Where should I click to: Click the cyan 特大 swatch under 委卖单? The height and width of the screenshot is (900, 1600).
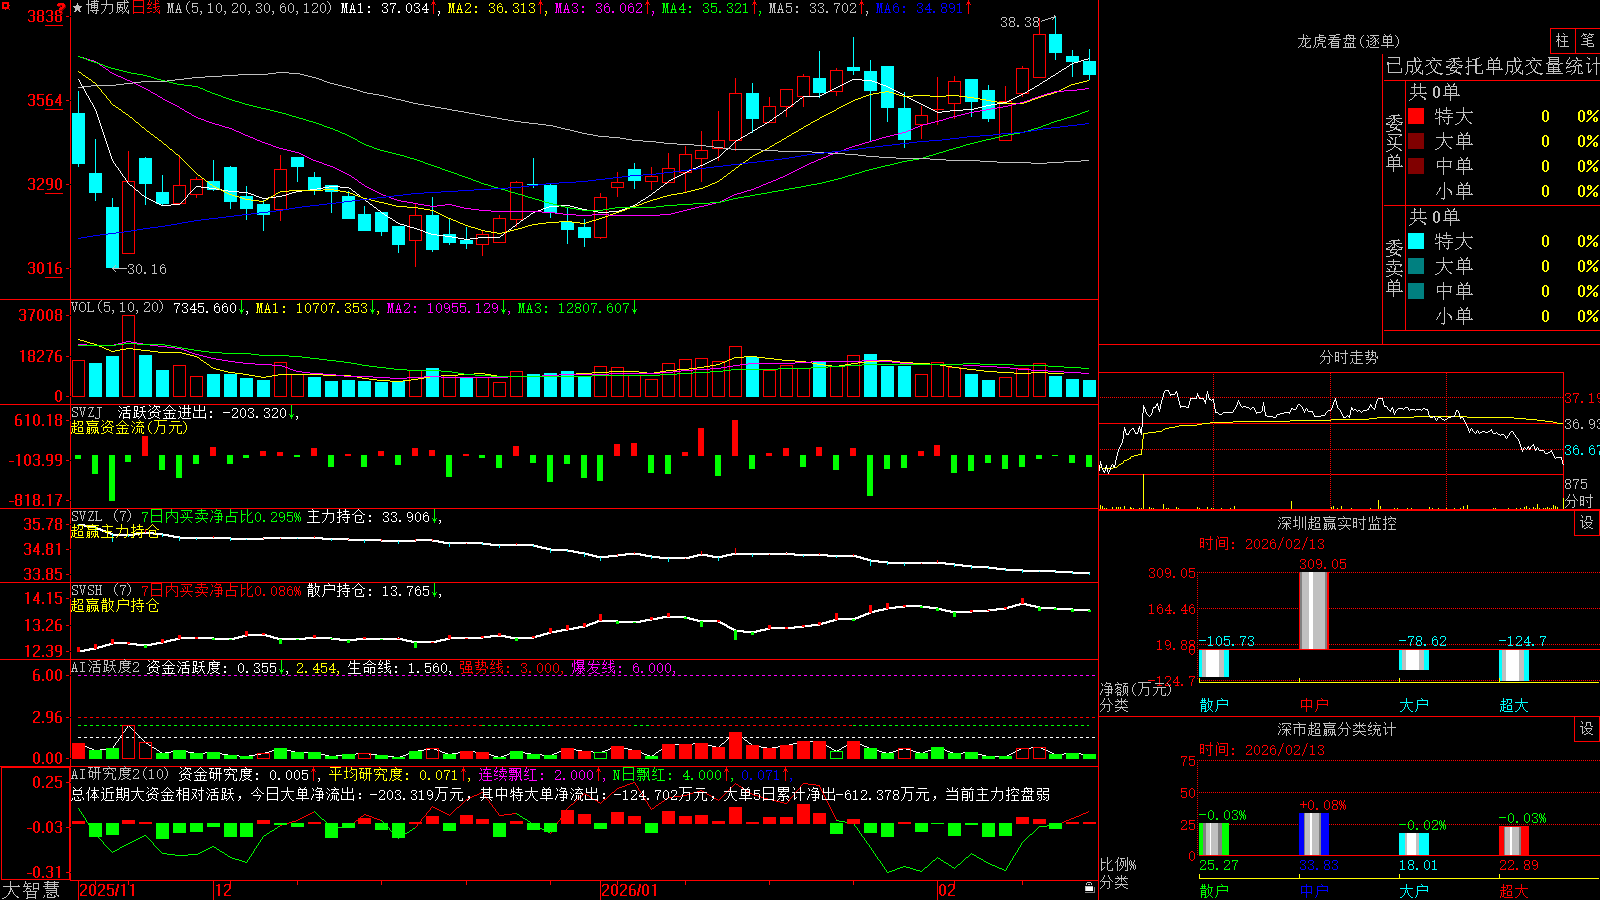click(1416, 241)
